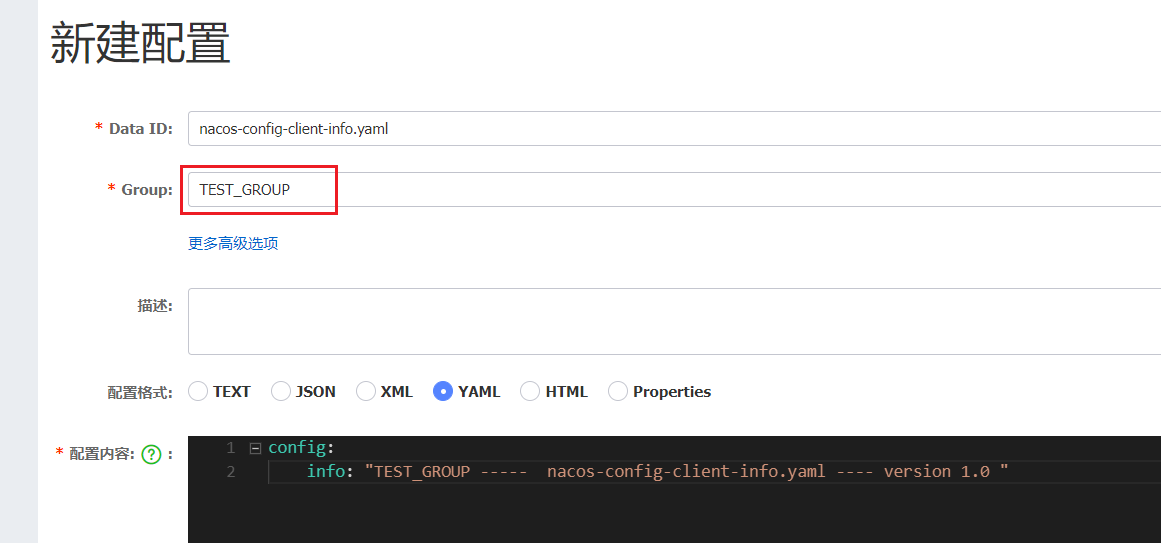Click line number 2 in the editor gutter
Viewport: 1161px width, 543px height.
(230, 471)
